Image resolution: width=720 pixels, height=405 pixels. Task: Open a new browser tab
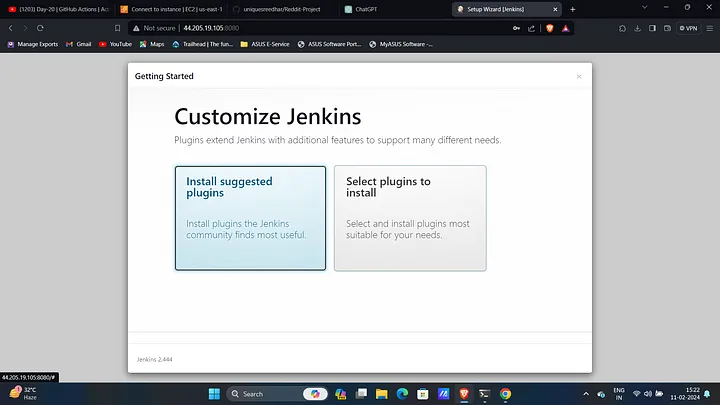pyautogui.click(x=573, y=9)
